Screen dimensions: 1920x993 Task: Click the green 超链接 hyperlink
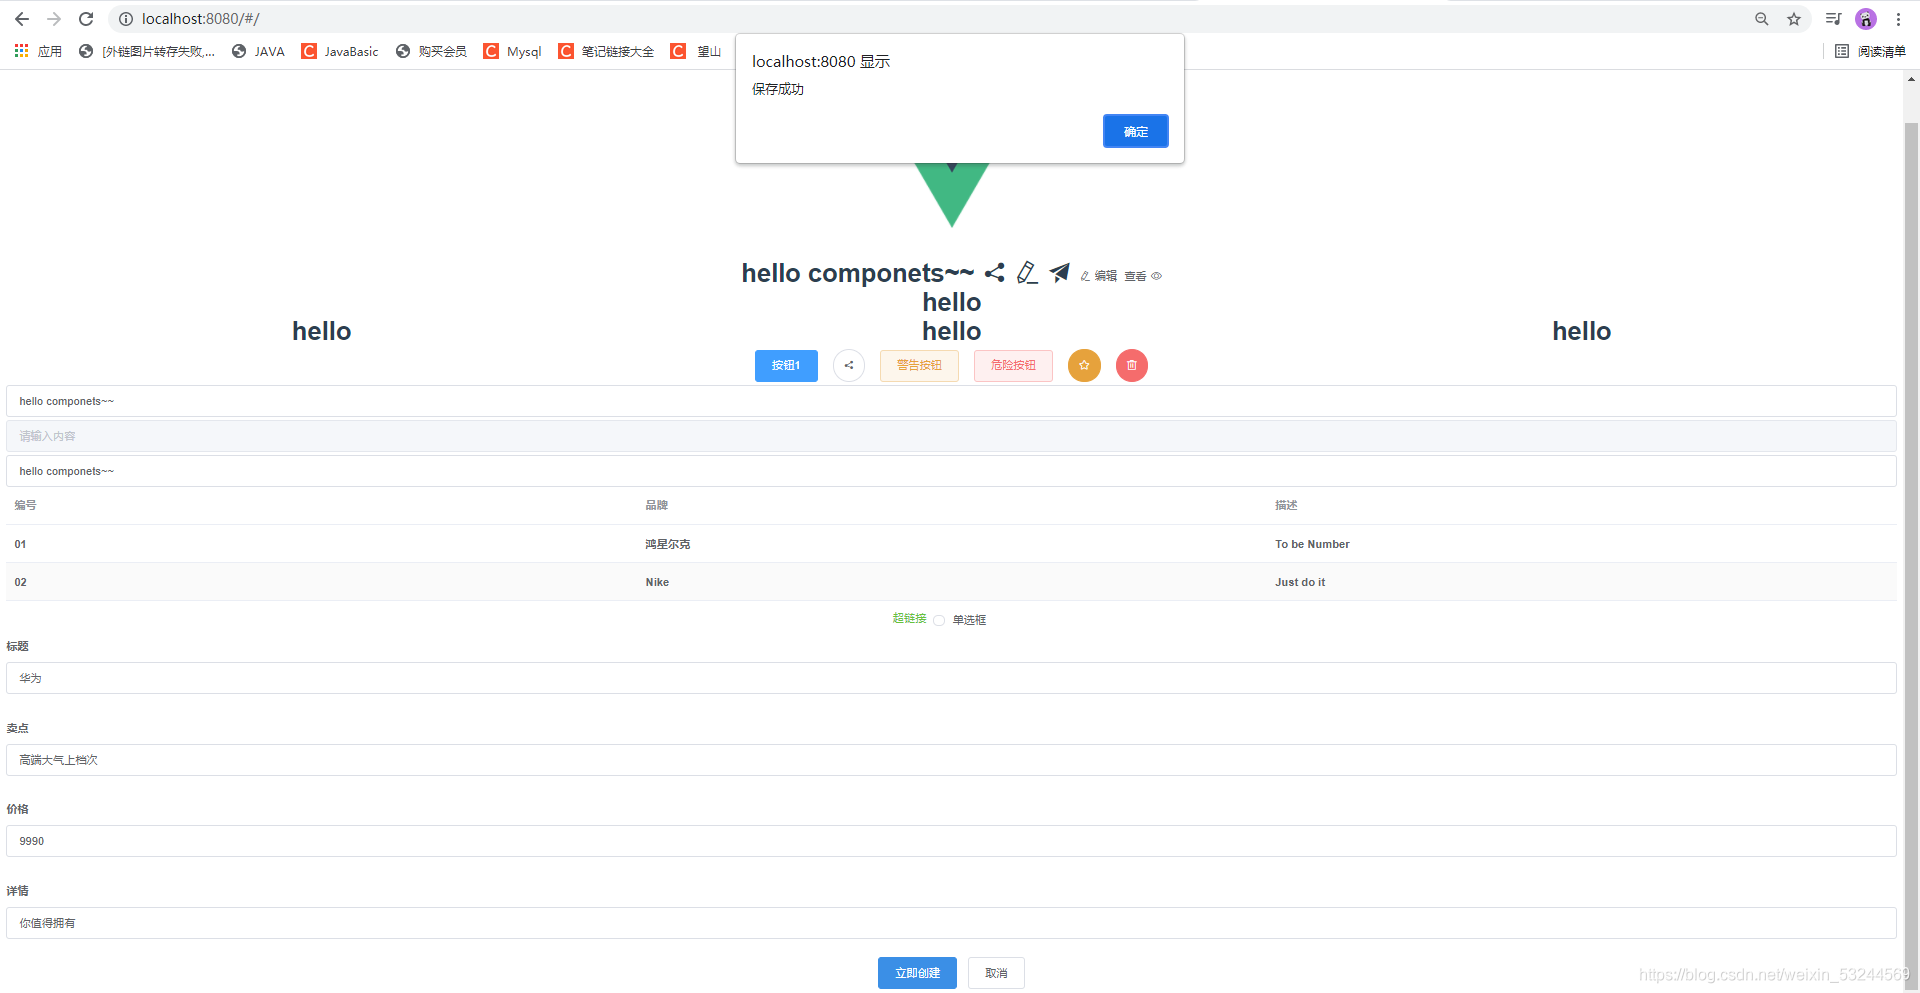pyautogui.click(x=909, y=619)
